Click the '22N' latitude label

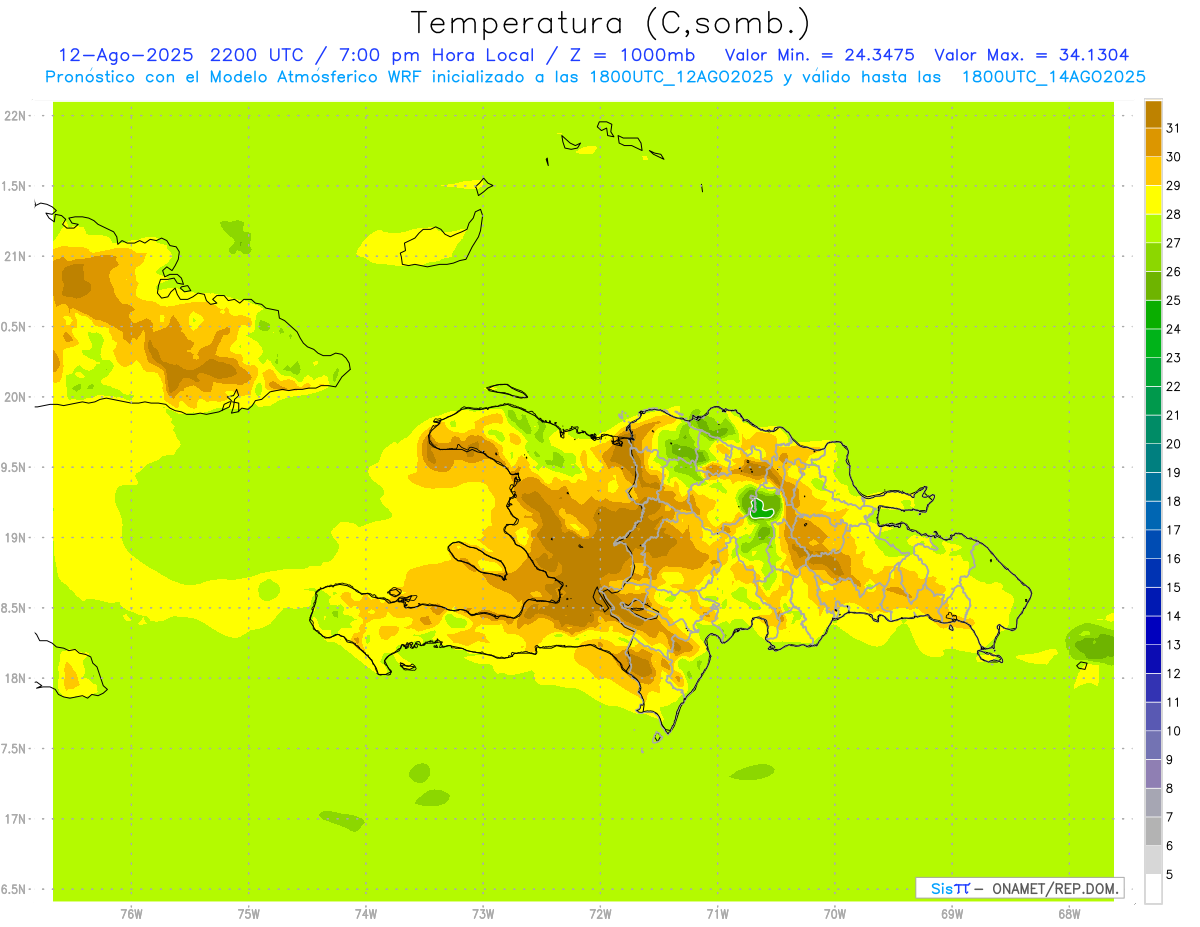(16, 116)
